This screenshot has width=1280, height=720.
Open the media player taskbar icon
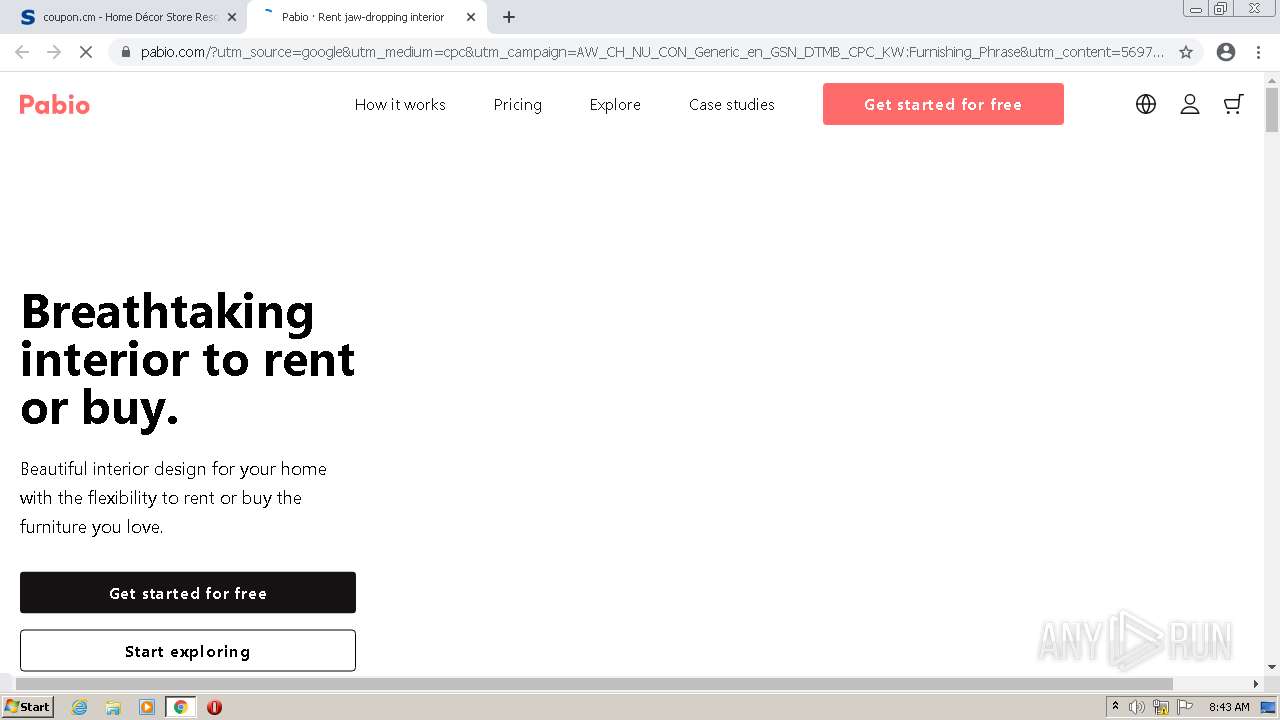[x=147, y=707]
